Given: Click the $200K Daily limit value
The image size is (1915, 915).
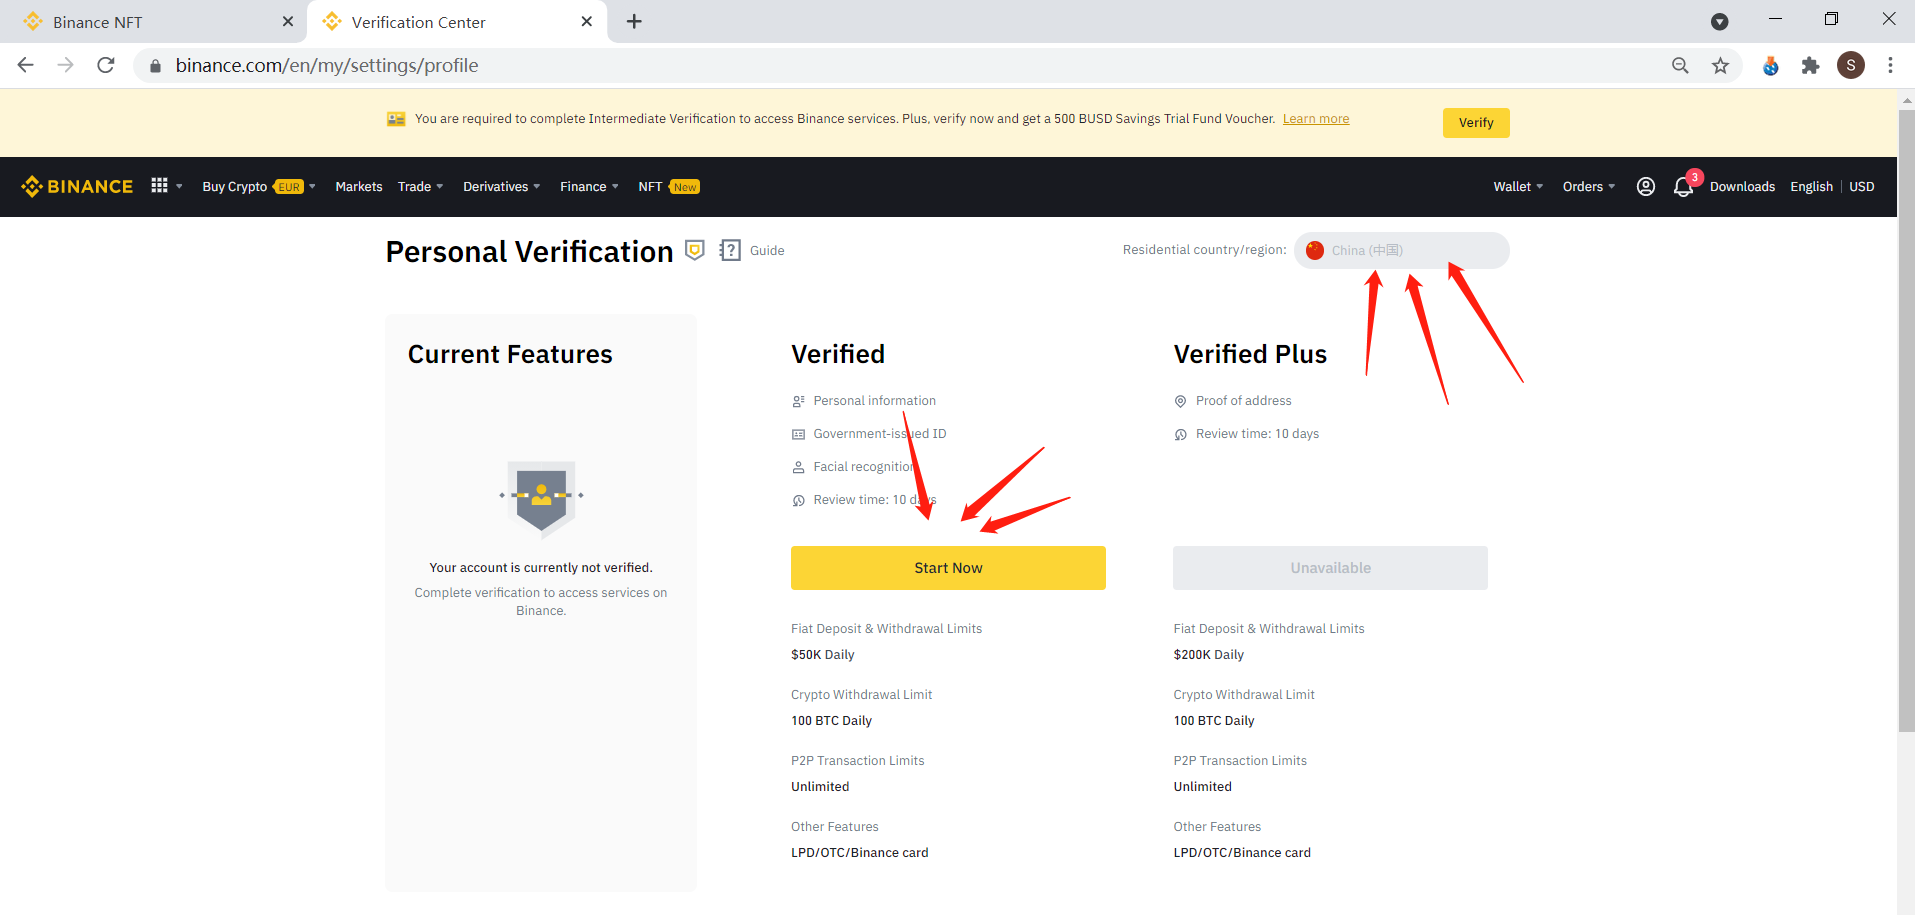Looking at the screenshot, I should pyautogui.click(x=1209, y=655).
